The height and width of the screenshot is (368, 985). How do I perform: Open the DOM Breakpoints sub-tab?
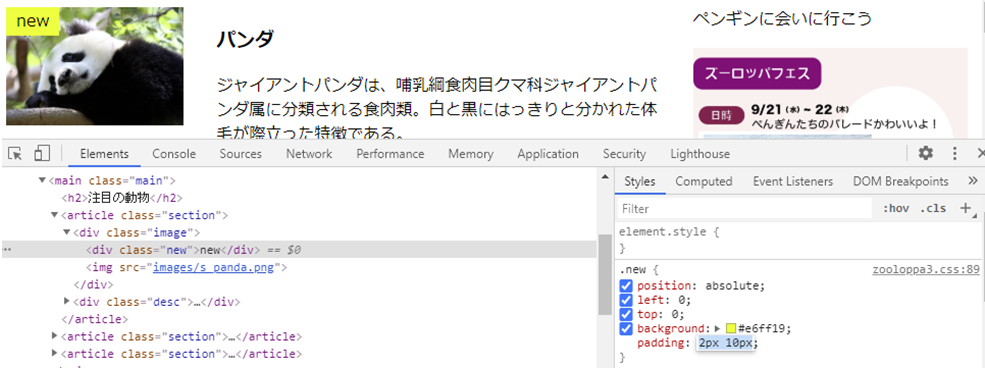900,181
